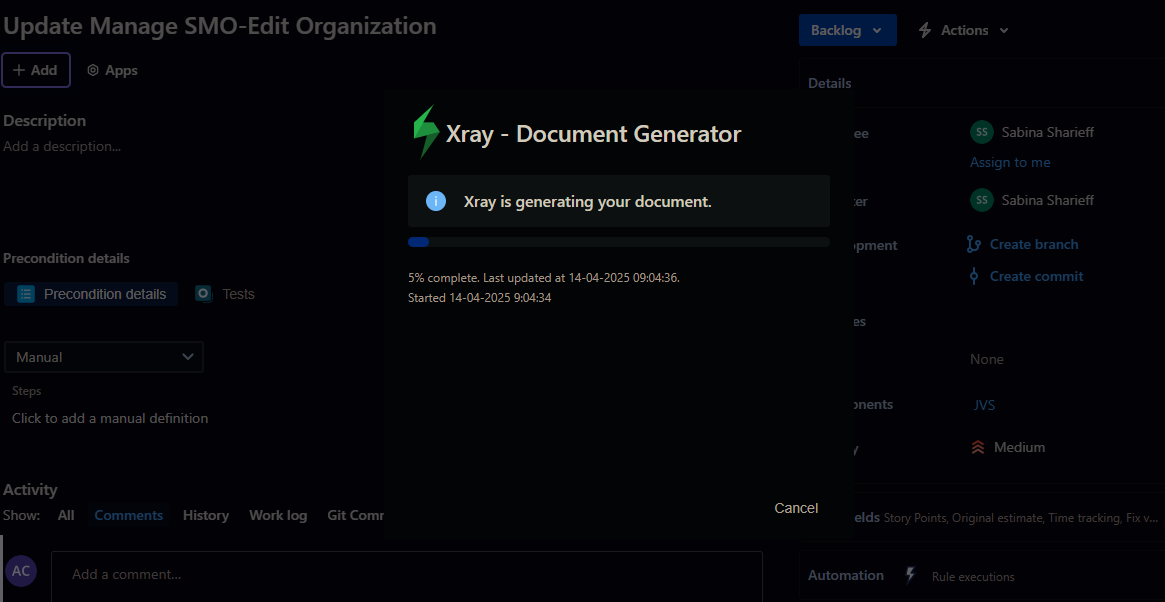Click the SS avatar below Assign to me
The image size is (1165, 602).
pyautogui.click(x=981, y=200)
